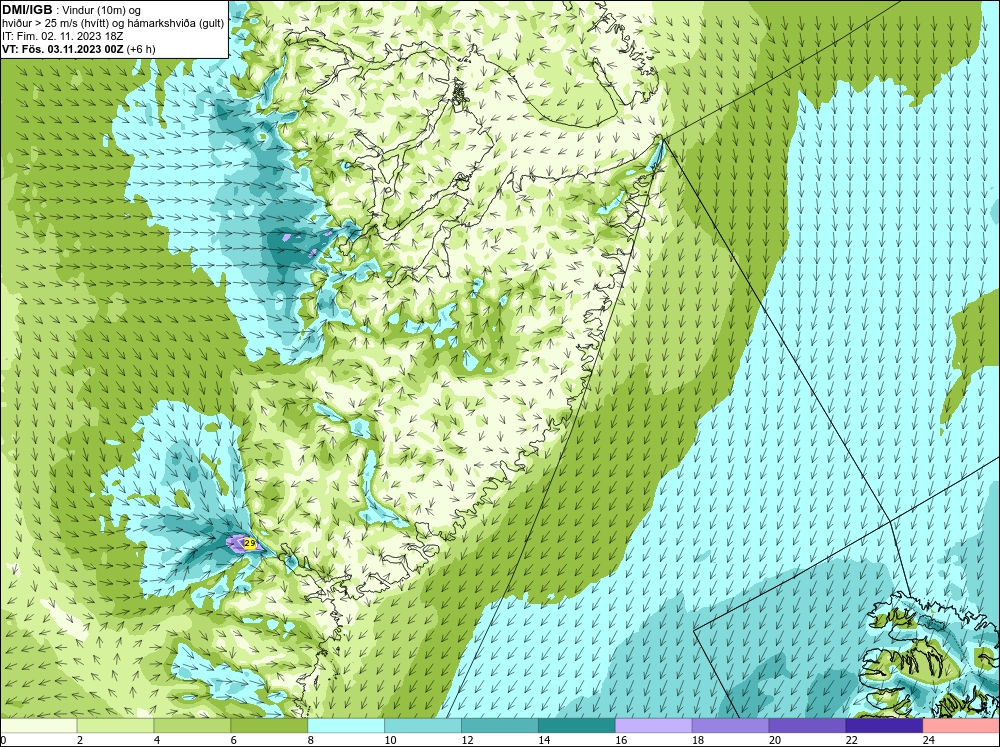Click the yellow 29 max gust marker
Viewport: 1000px width, 747px height.
point(250,544)
